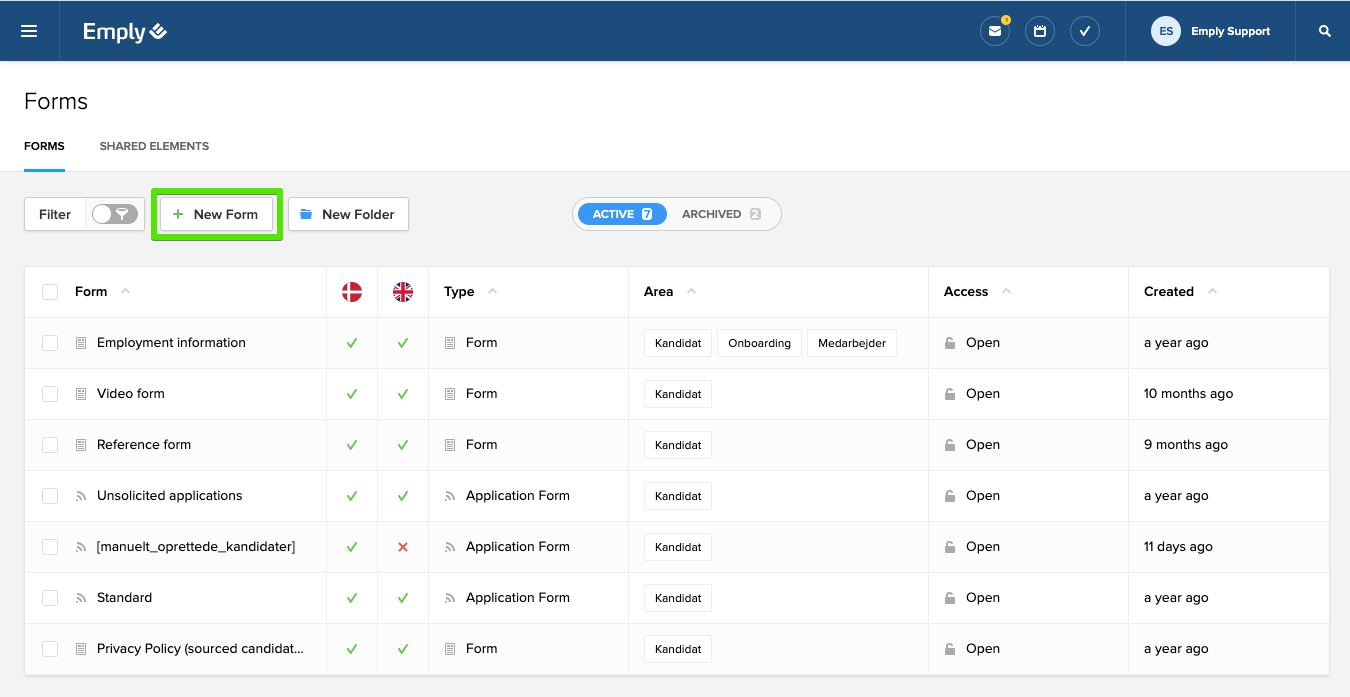Click the Danish flag column icon
The height and width of the screenshot is (697, 1350).
[352, 292]
